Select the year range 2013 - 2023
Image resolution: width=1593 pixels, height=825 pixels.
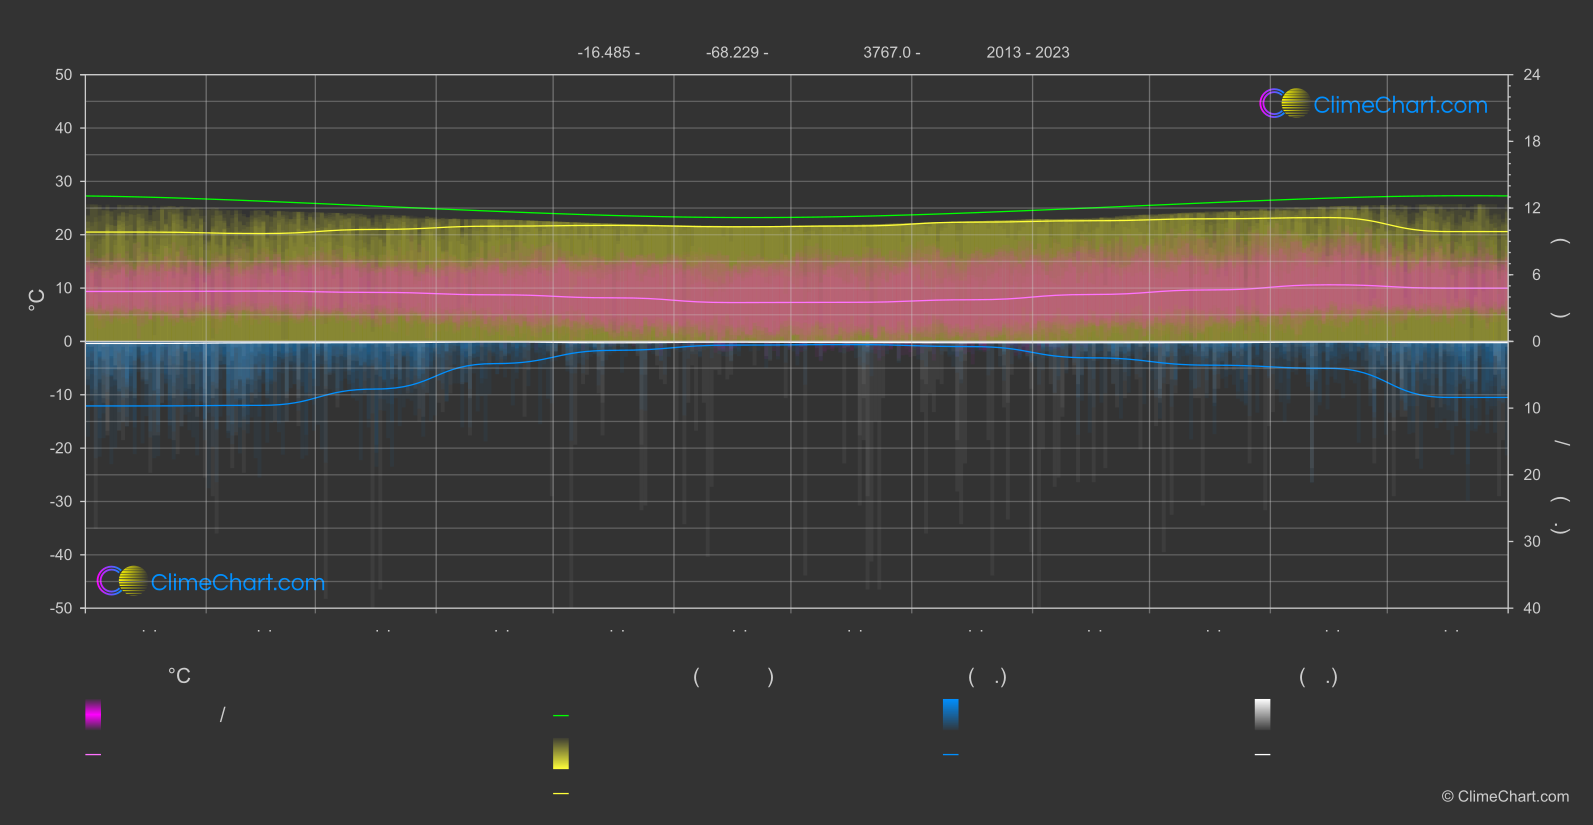click(1028, 52)
